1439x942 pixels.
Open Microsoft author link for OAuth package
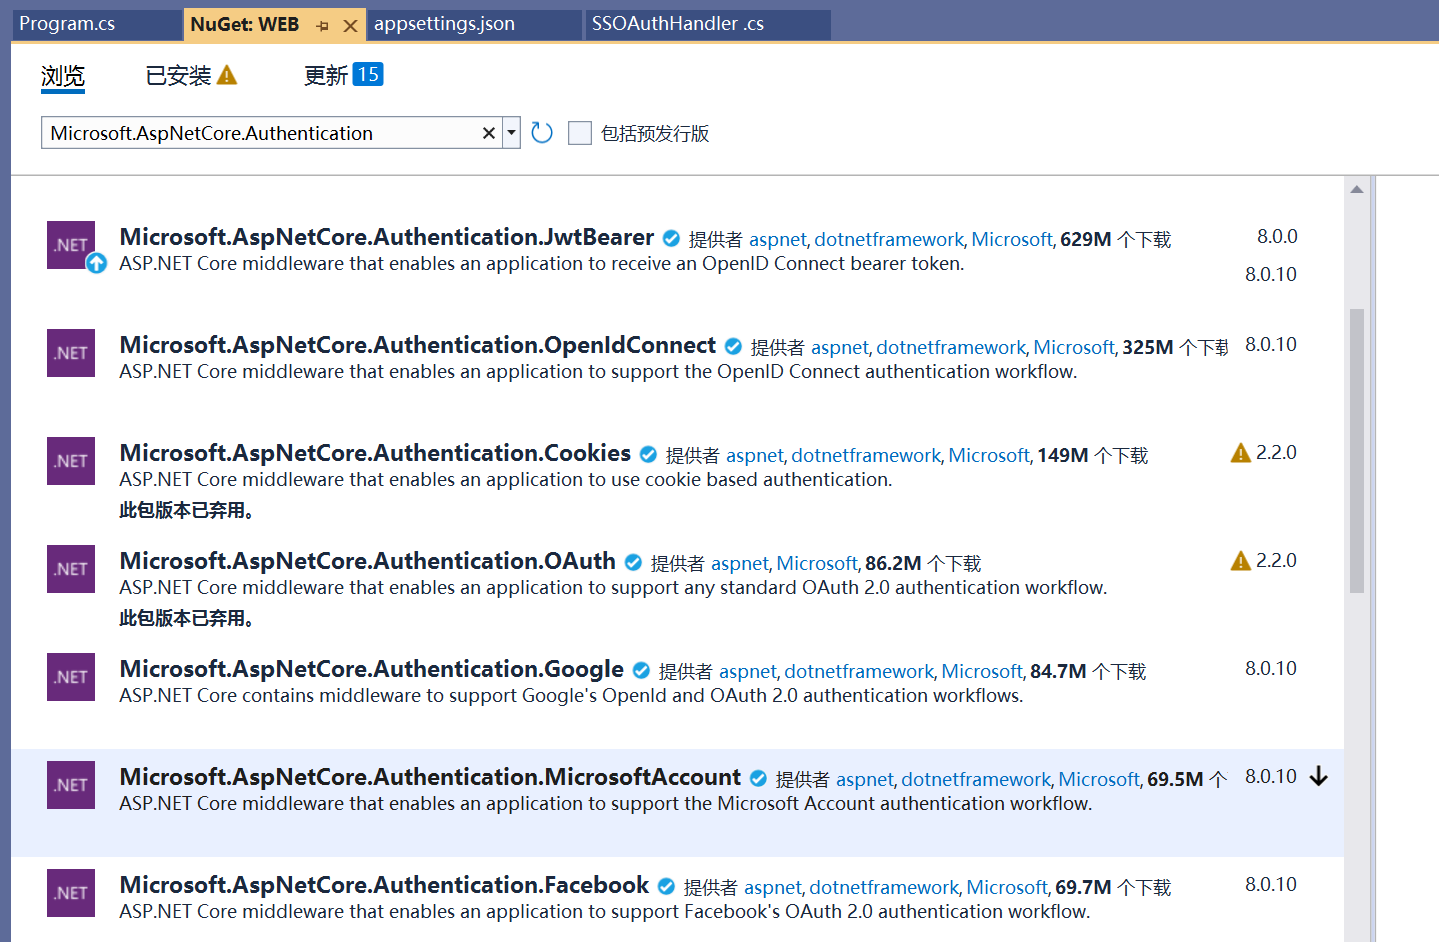[x=817, y=564]
